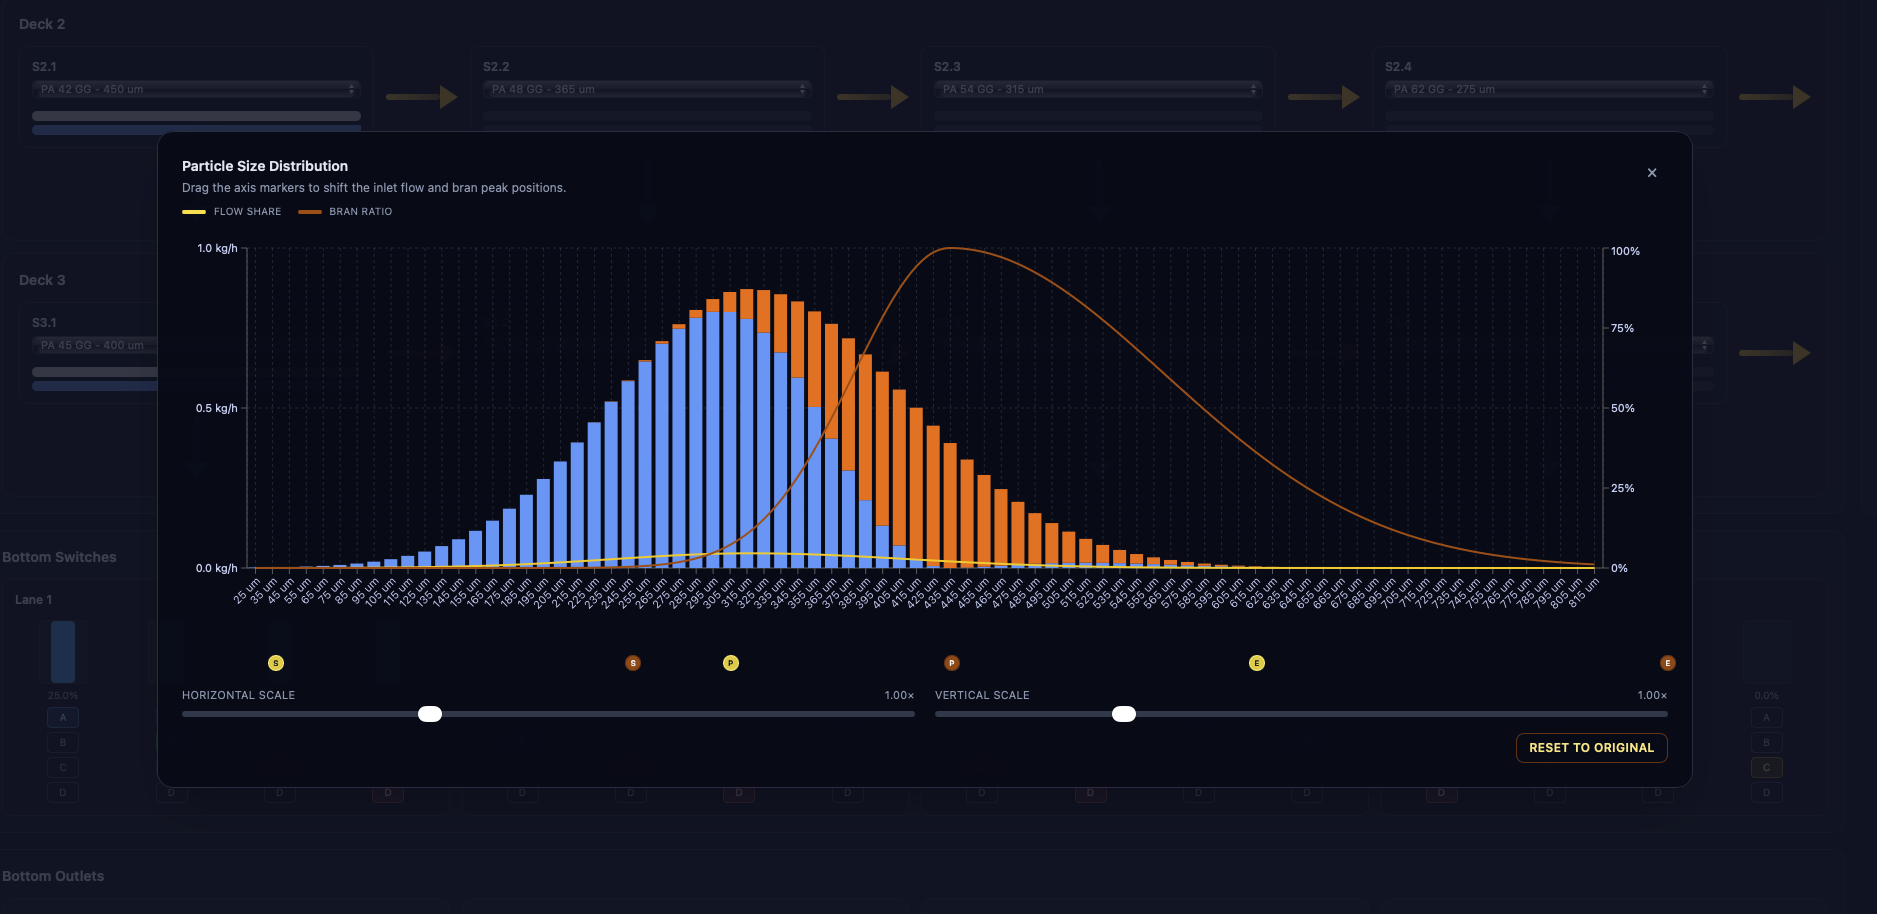Image resolution: width=1877 pixels, height=914 pixels.
Task: Close the Particle Size Distribution dialog
Action: [1652, 173]
